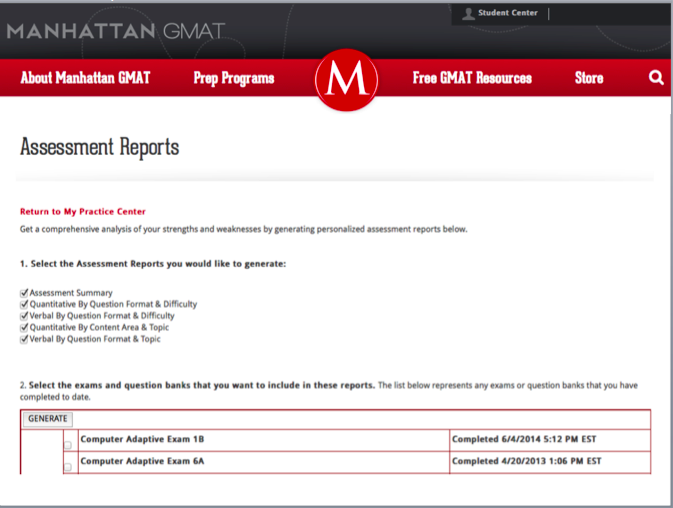Click the search magnifier icon
Screen dimensions: 673x508
pos(656,78)
